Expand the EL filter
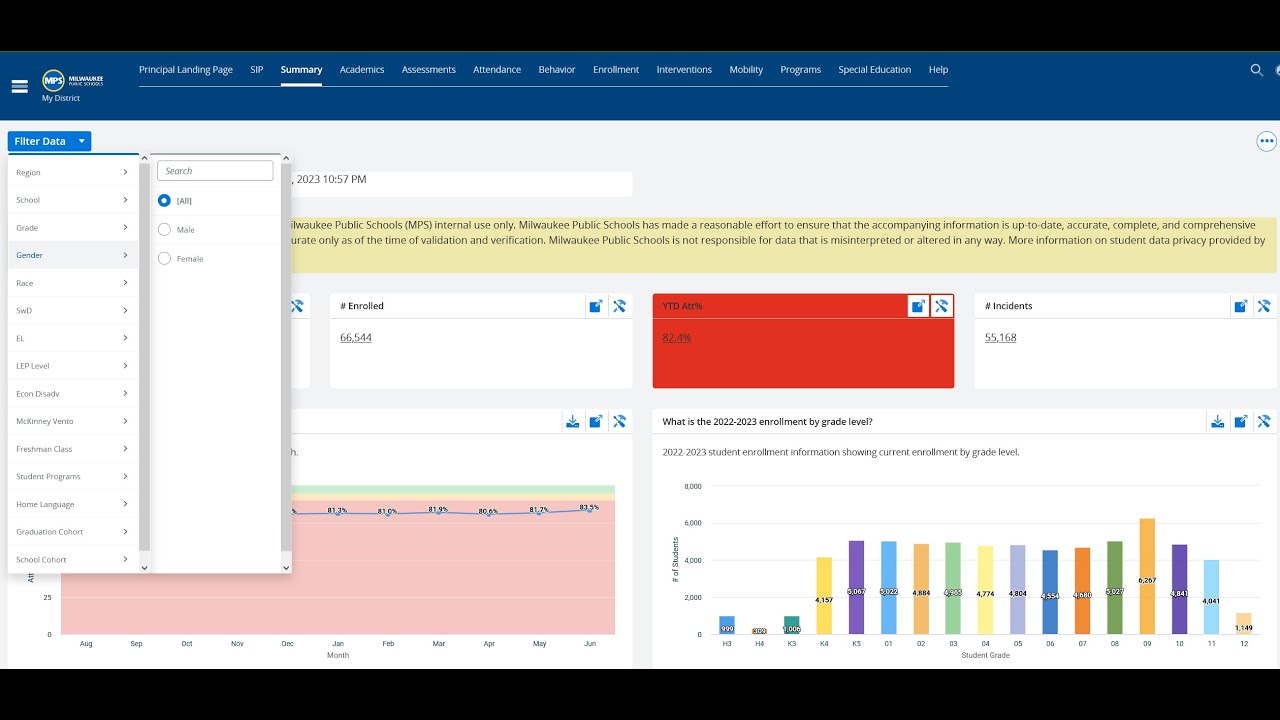This screenshot has width=1280, height=720. point(73,338)
